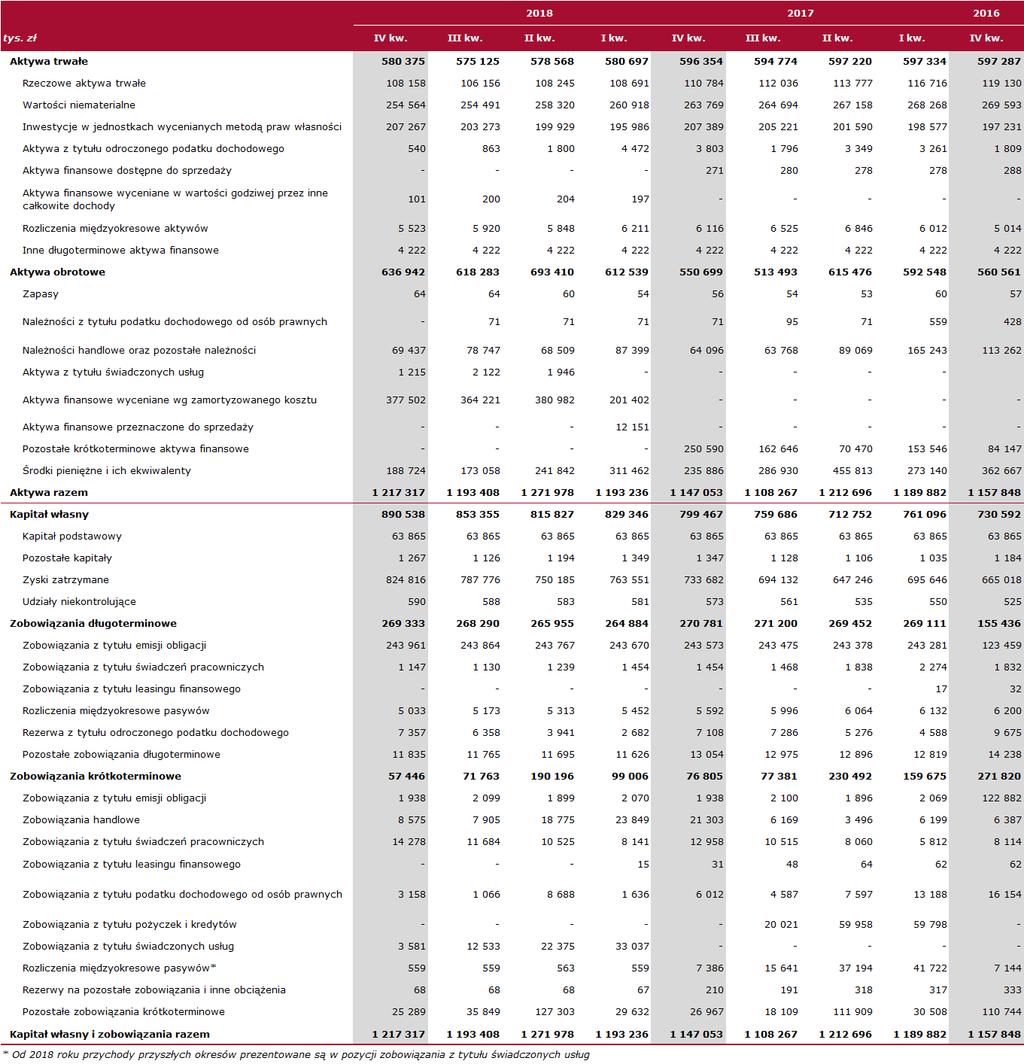The height and width of the screenshot is (1064, 1024).
Task: Click value 165 243 in Należności handlowe row
Action: (928, 350)
